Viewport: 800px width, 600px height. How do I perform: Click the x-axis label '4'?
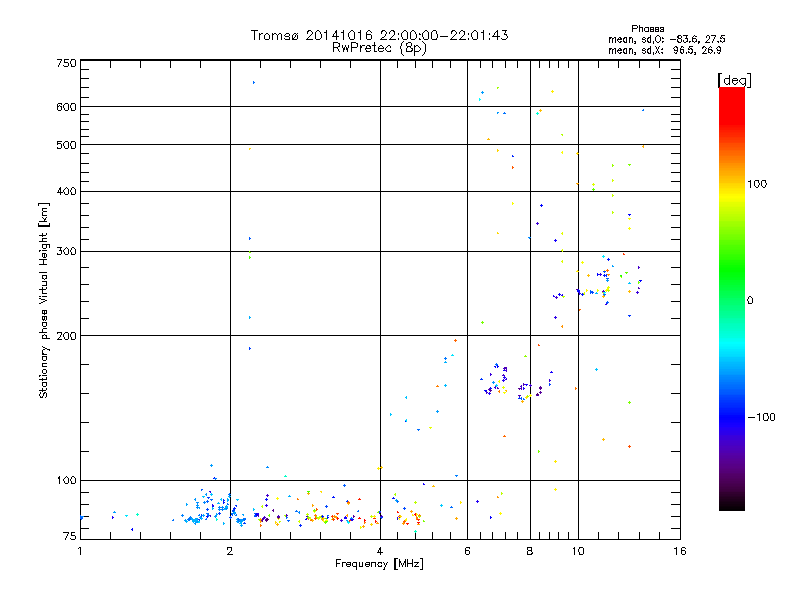[x=380, y=551]
